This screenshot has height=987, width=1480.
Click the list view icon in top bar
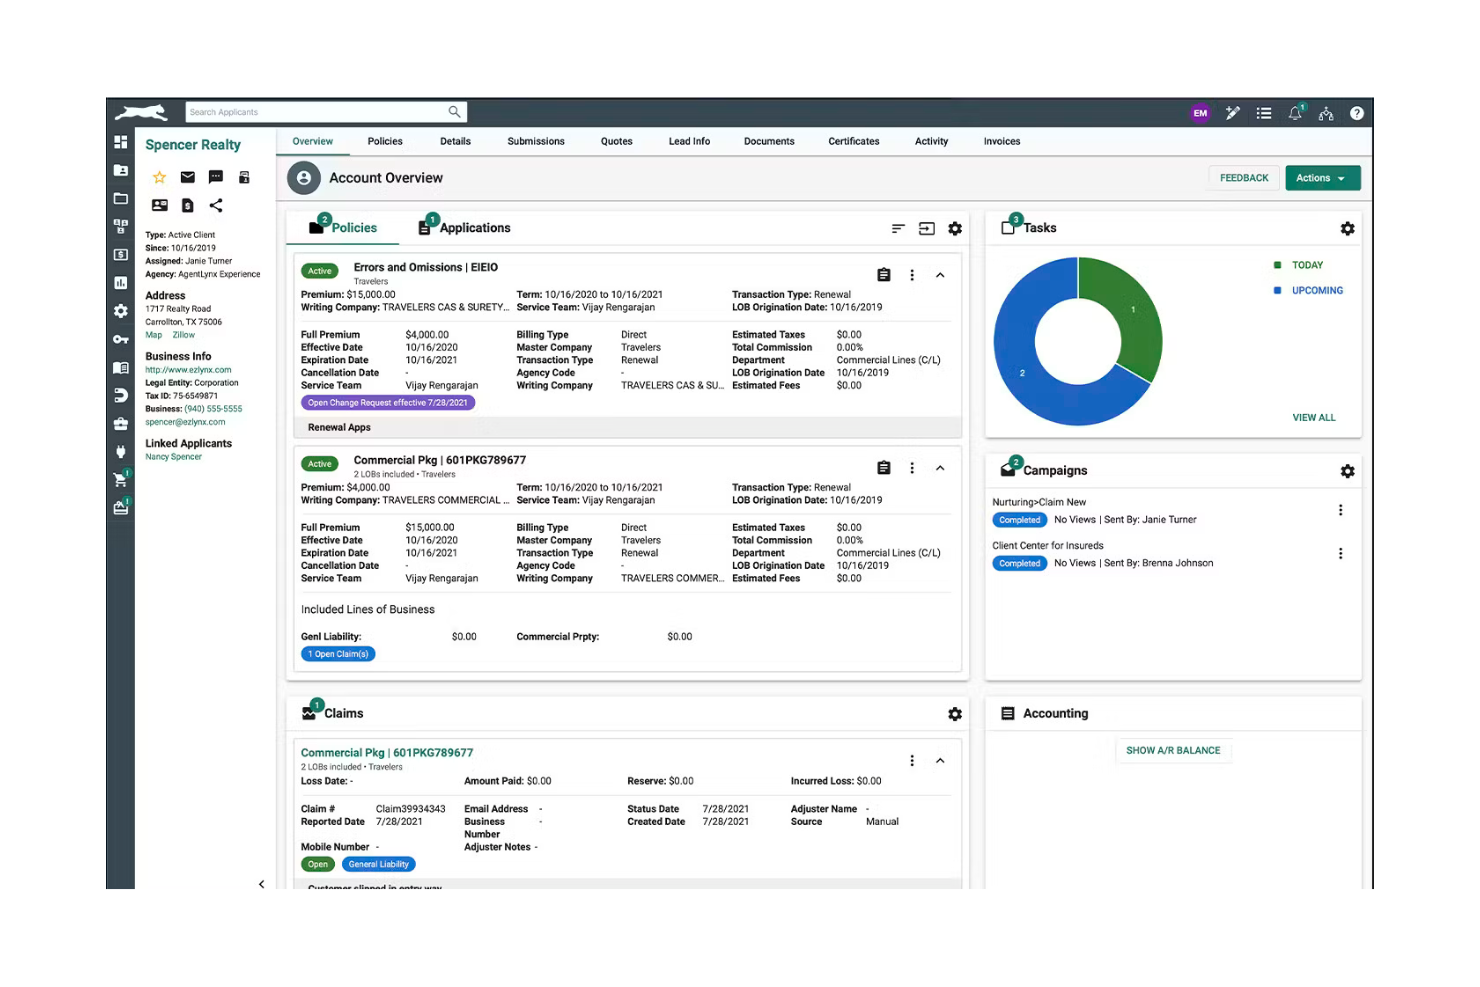click(x=1263, y=113)
